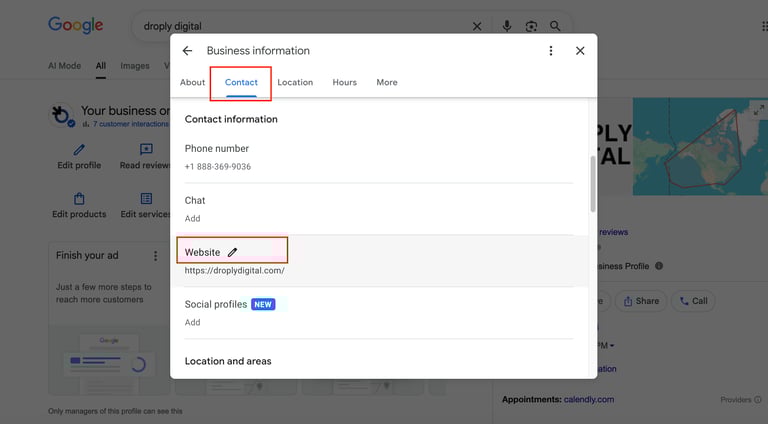Open the reviews link beside the map

(613, 232)
